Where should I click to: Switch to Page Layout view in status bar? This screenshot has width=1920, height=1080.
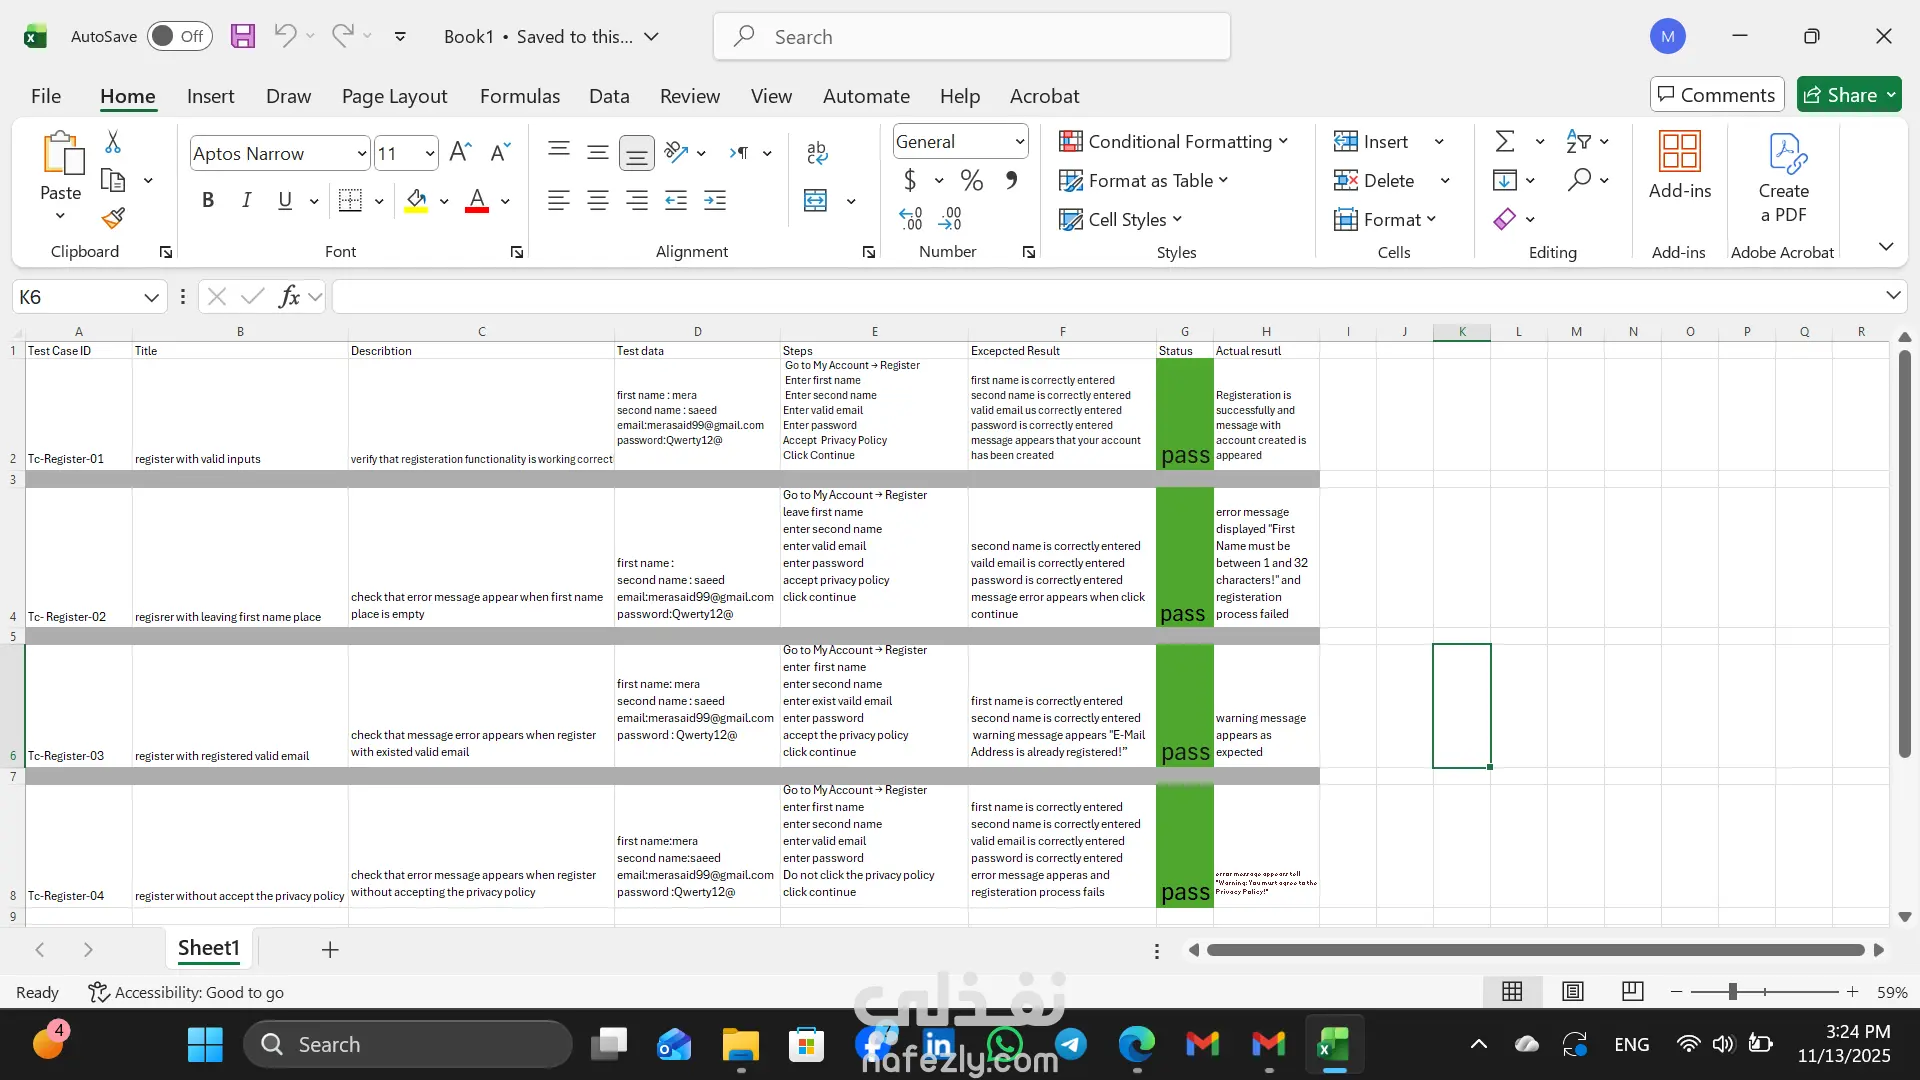pos(1572,992)
